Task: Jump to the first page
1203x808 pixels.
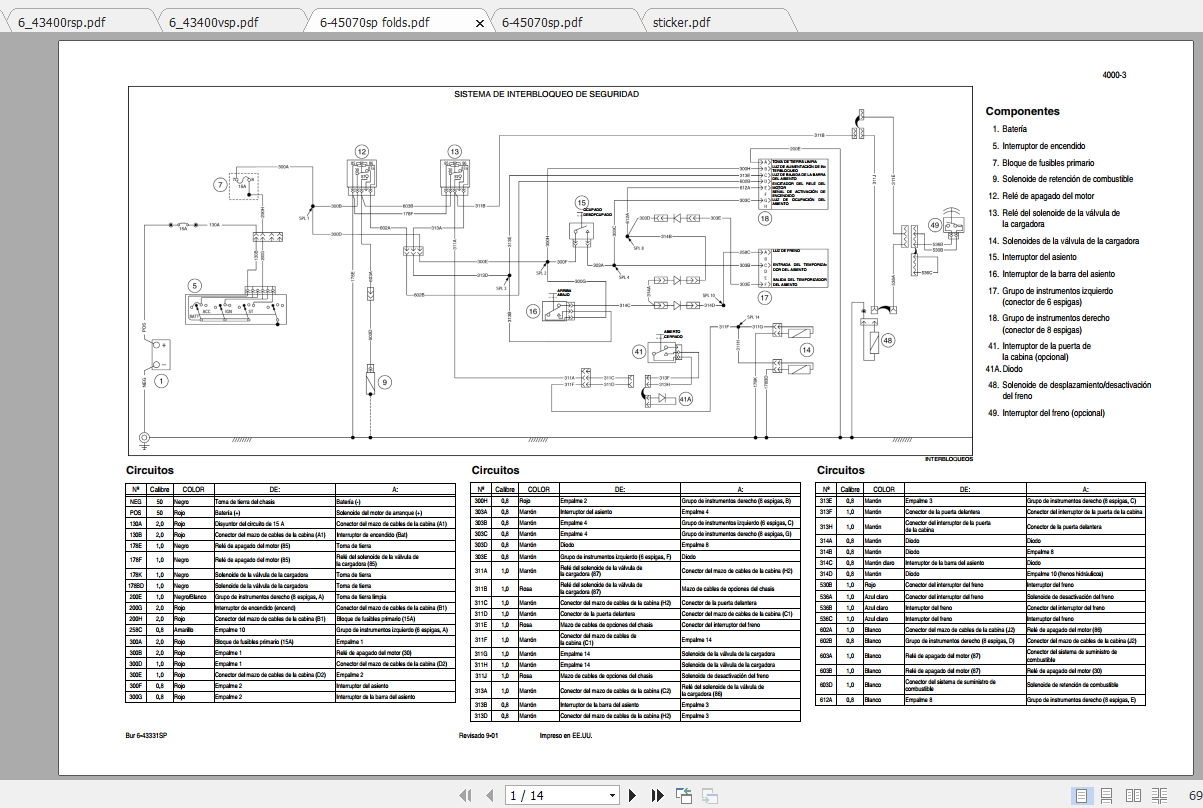Action: tap(466, 795)
